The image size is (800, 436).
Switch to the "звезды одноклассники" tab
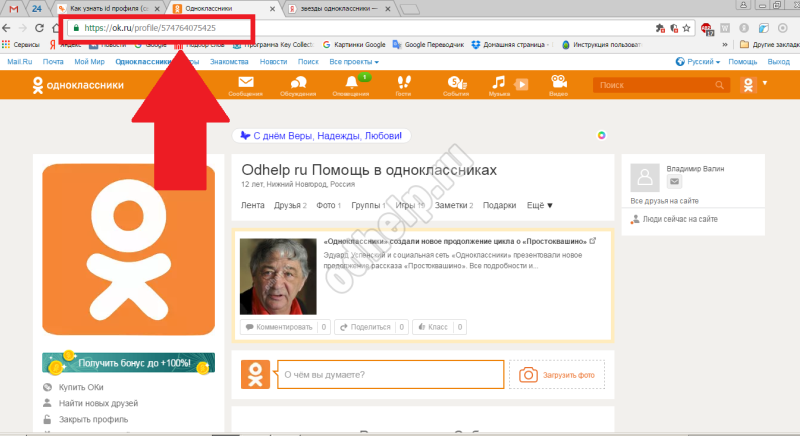[339, 9]
